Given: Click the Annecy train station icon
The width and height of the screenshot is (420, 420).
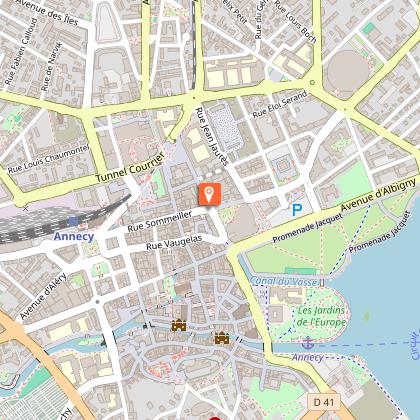Looking at the screenshot, I should pyautogui.click(x=73, y=221).
